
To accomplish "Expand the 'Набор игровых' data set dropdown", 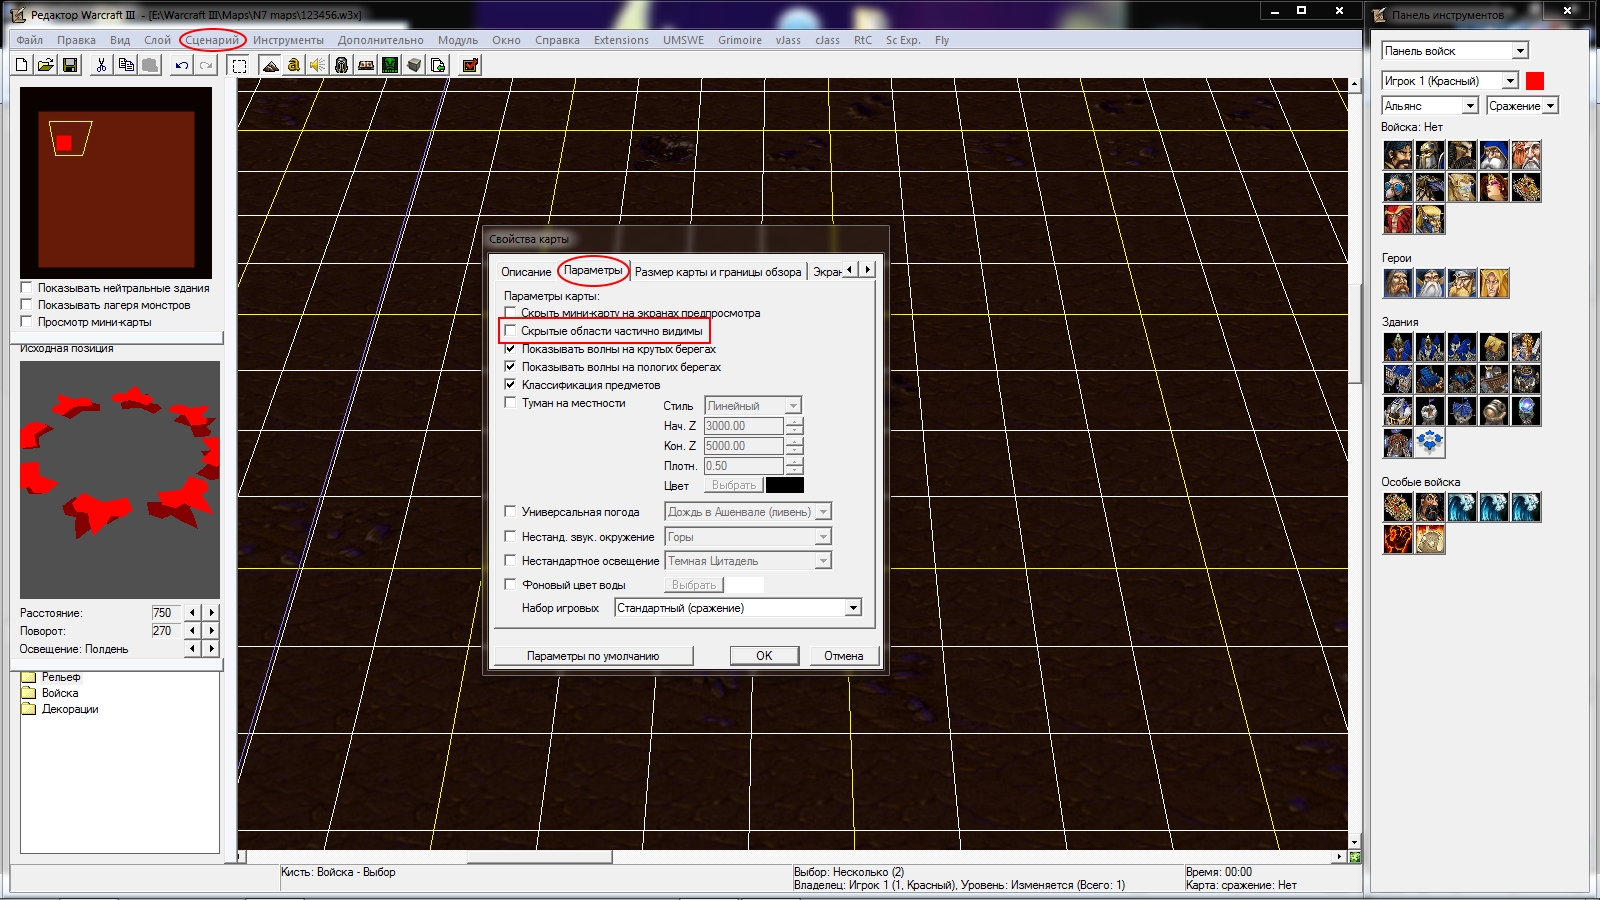I will (852, 608).
